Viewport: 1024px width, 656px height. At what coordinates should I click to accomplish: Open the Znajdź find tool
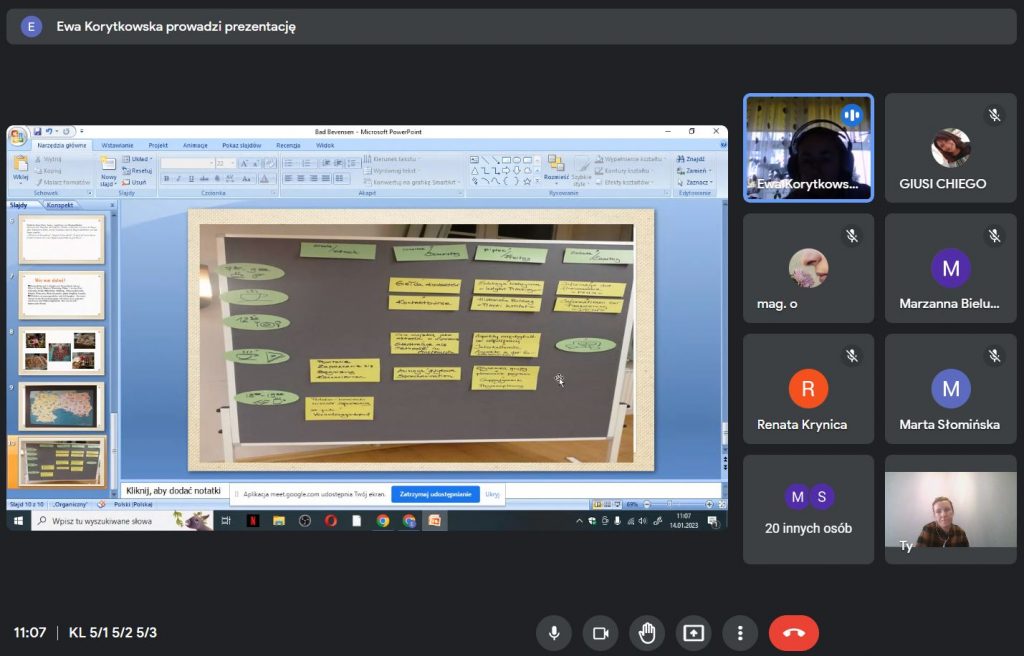coord(691,159)
